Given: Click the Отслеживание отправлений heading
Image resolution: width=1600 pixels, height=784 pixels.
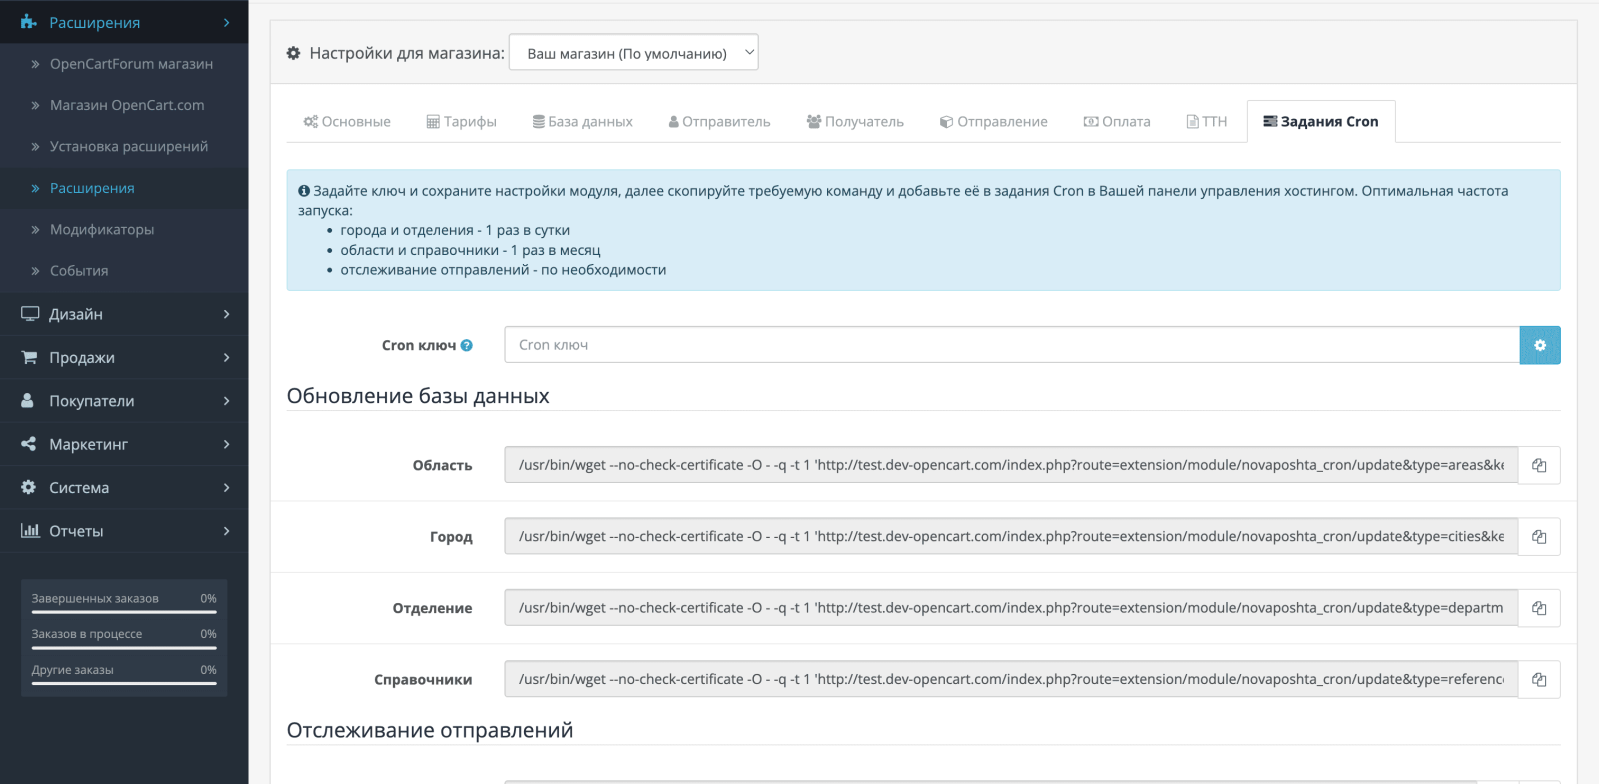Looking at the screenshot, I should (430, 731).
